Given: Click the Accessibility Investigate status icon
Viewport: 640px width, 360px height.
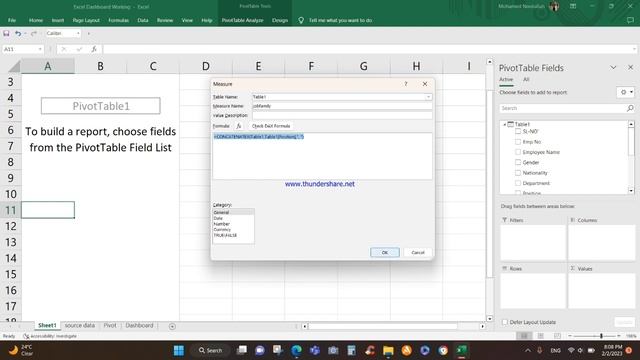Looking at the screenshot, I should tap(26, 336).
